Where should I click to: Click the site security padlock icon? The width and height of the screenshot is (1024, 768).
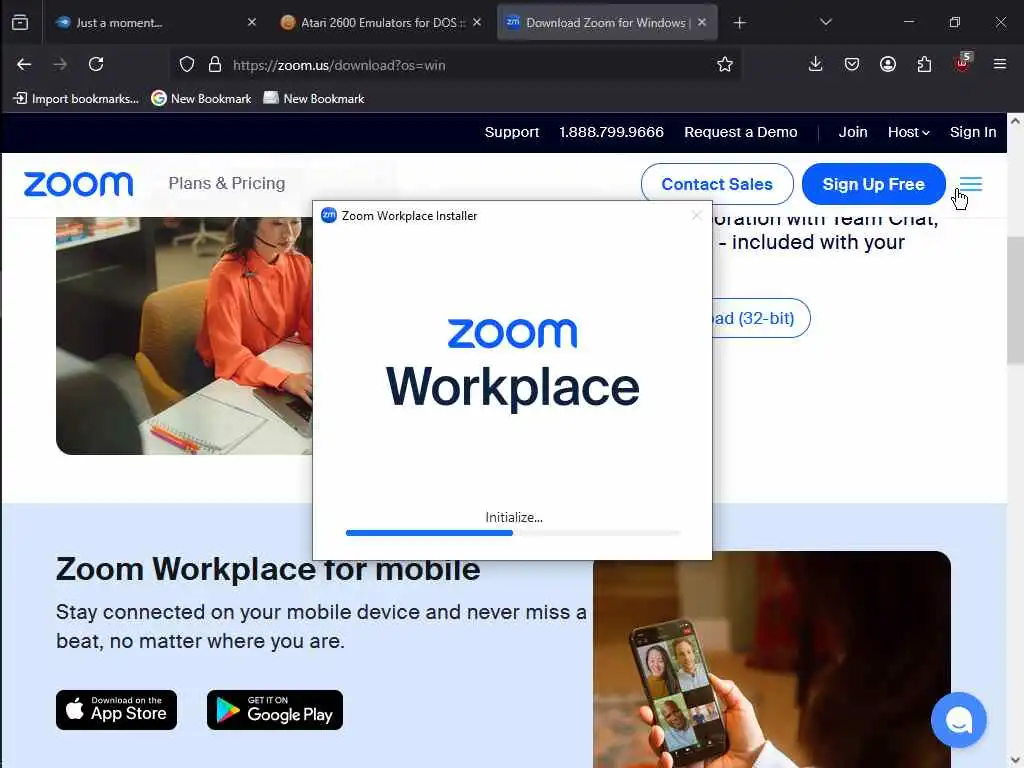[x=215, y=65]
